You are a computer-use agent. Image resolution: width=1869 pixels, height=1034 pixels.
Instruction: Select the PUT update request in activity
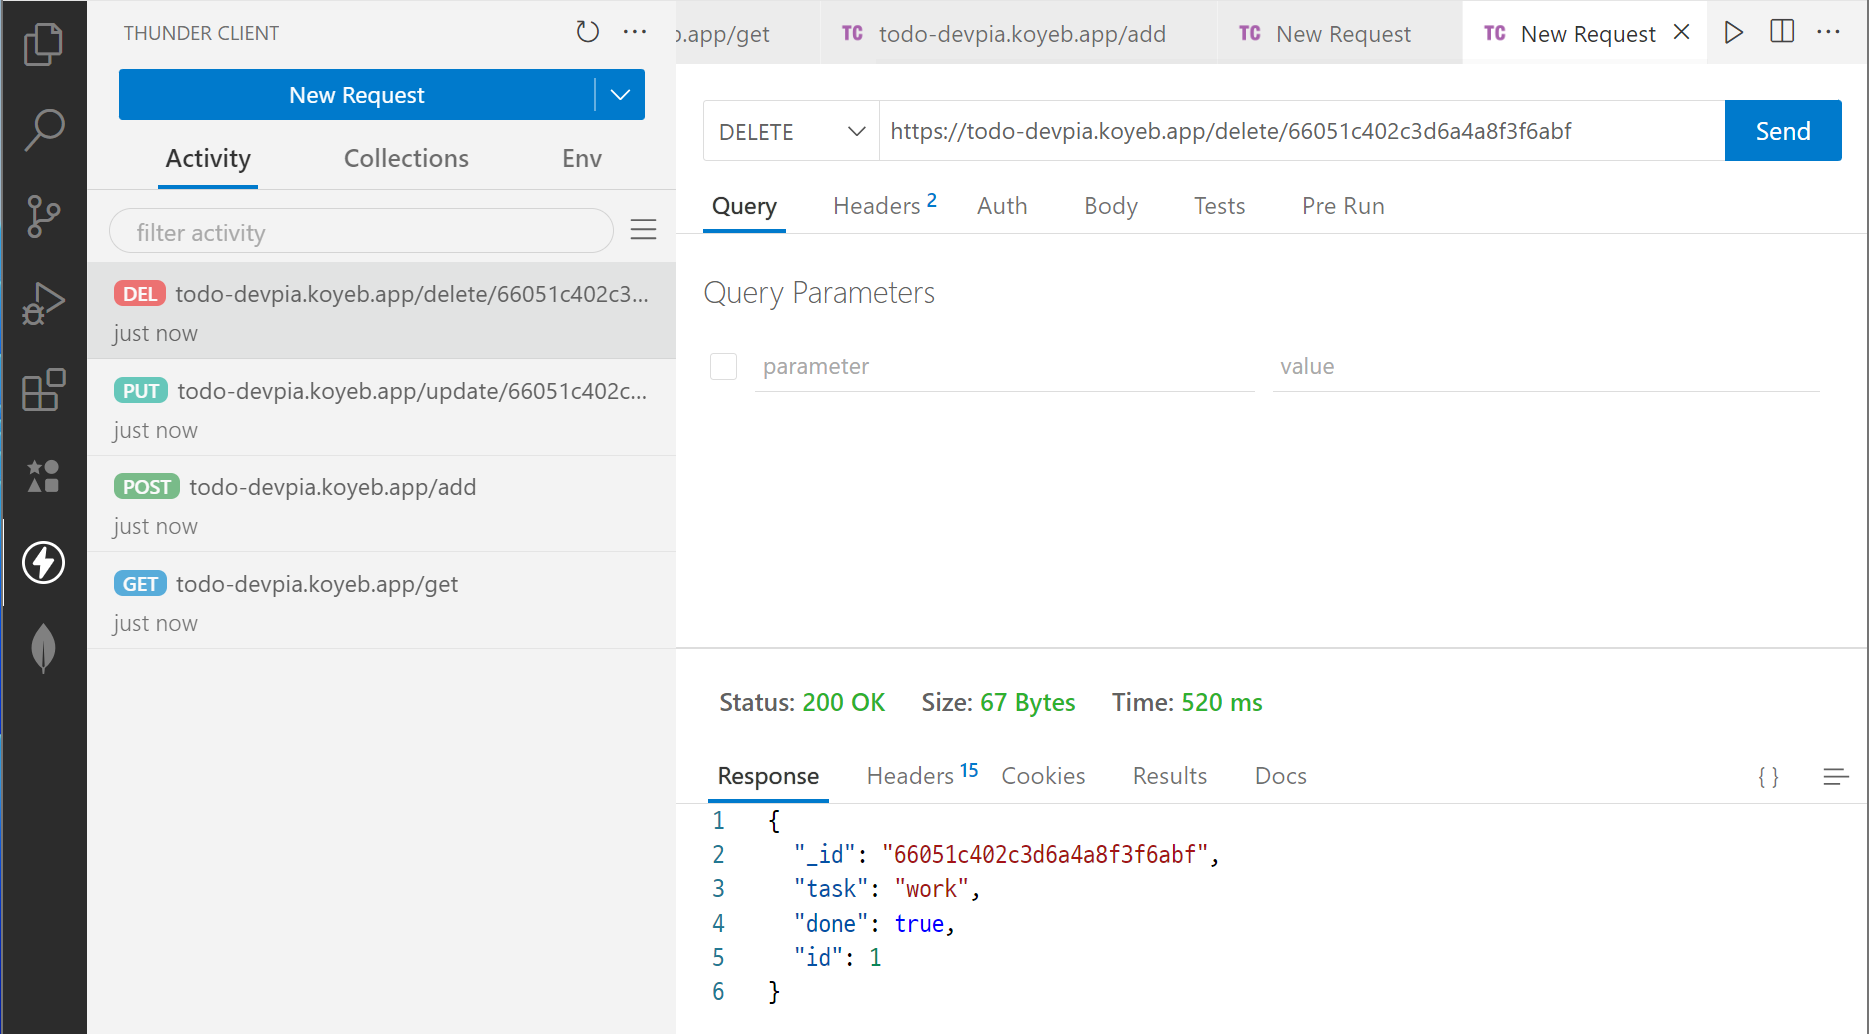pyautogui.click(x=381, y=408)
